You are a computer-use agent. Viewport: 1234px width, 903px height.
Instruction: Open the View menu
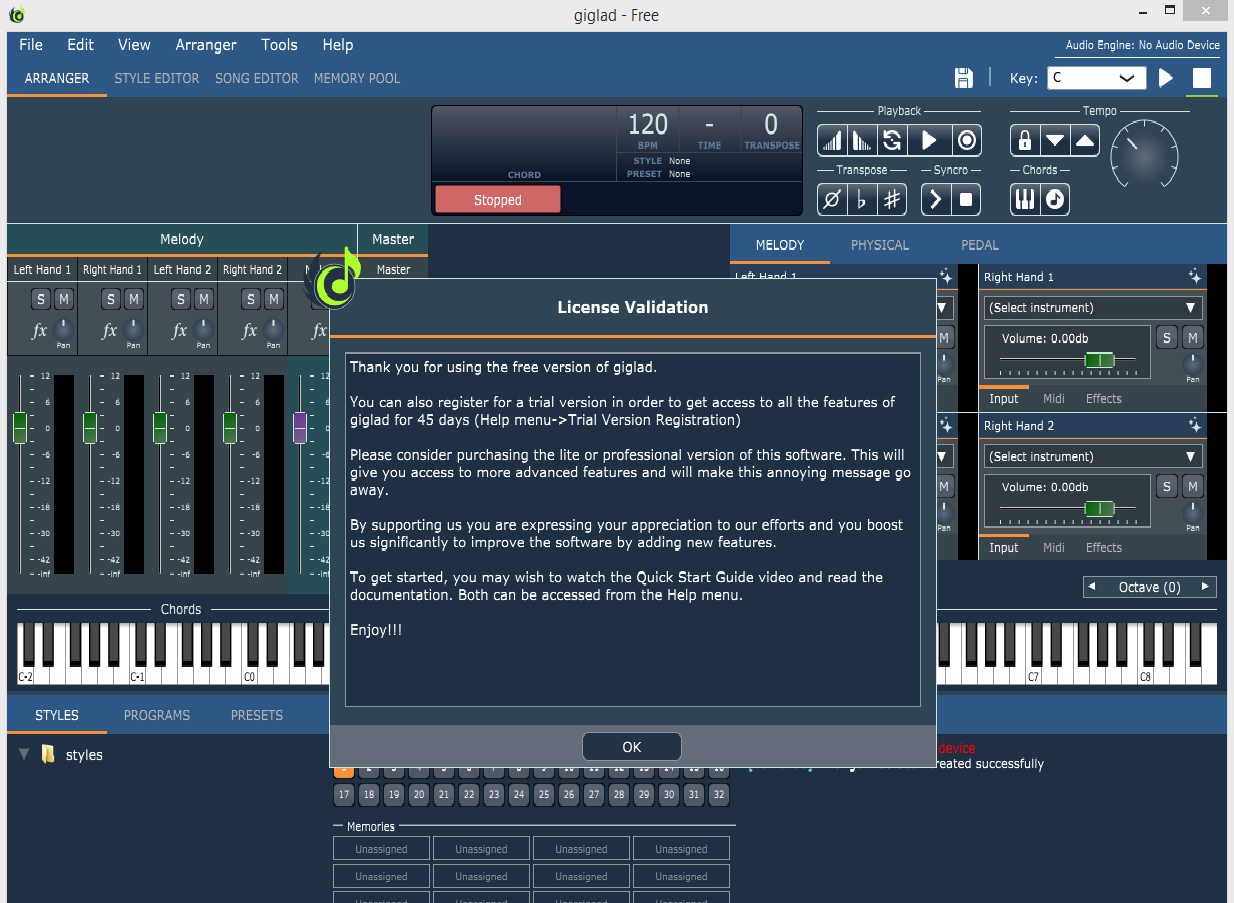(134, 45)
